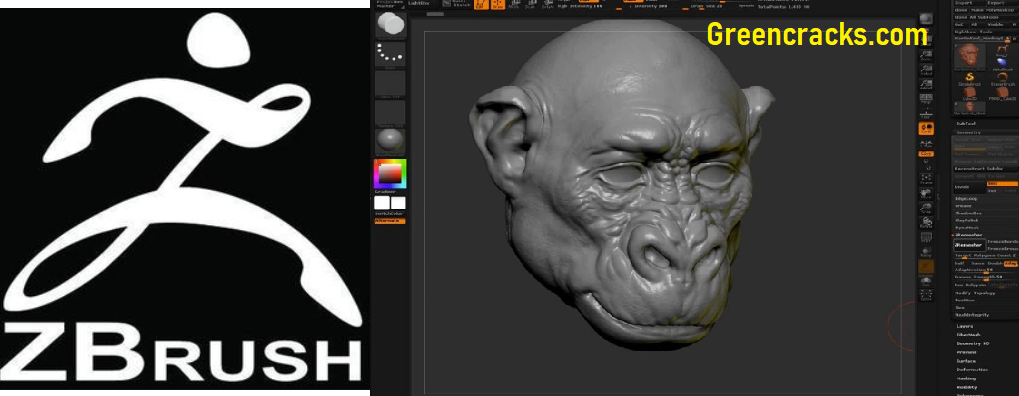Toggle the Draw mode button

(x=498, y=4)
